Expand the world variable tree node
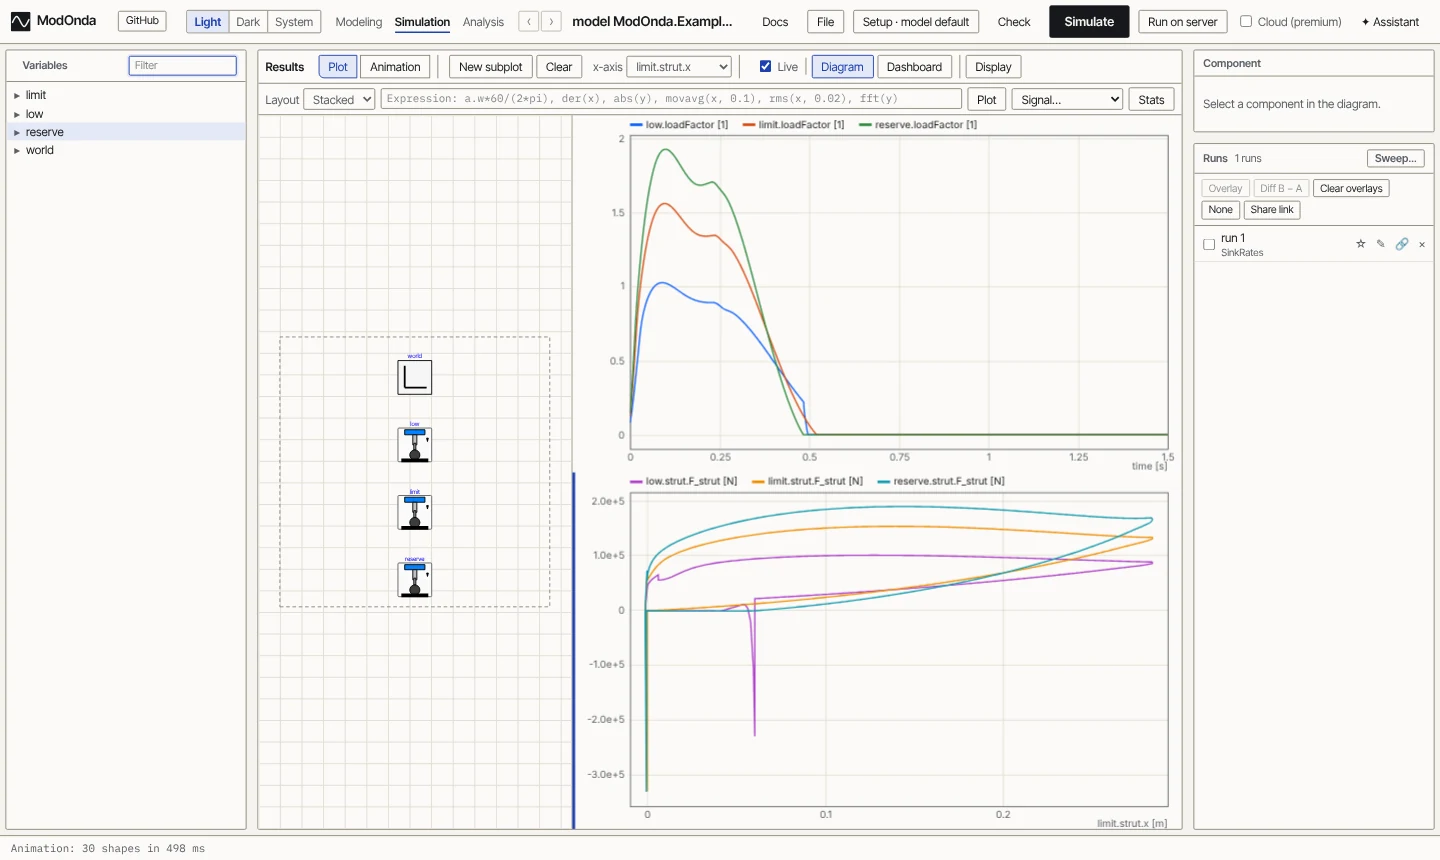 17,150
